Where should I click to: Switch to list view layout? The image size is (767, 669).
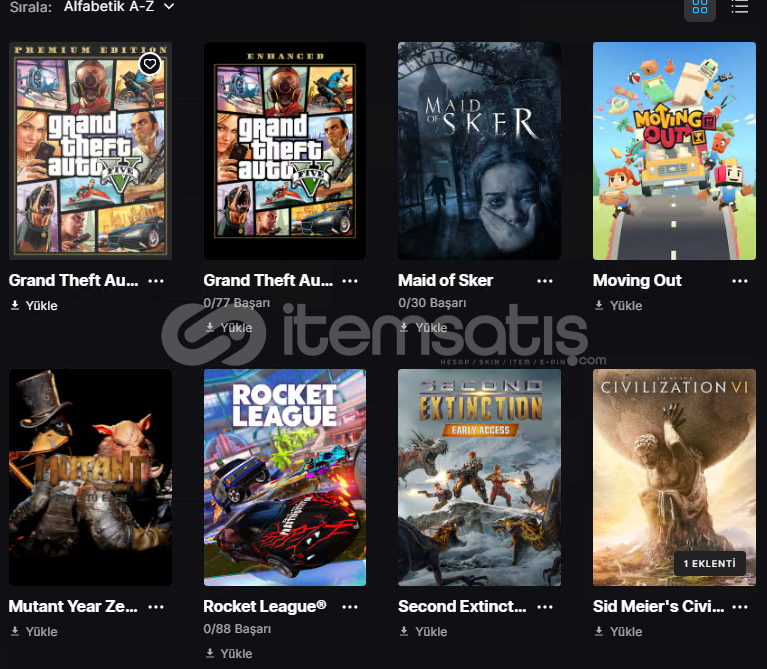[x=740, y=7]
